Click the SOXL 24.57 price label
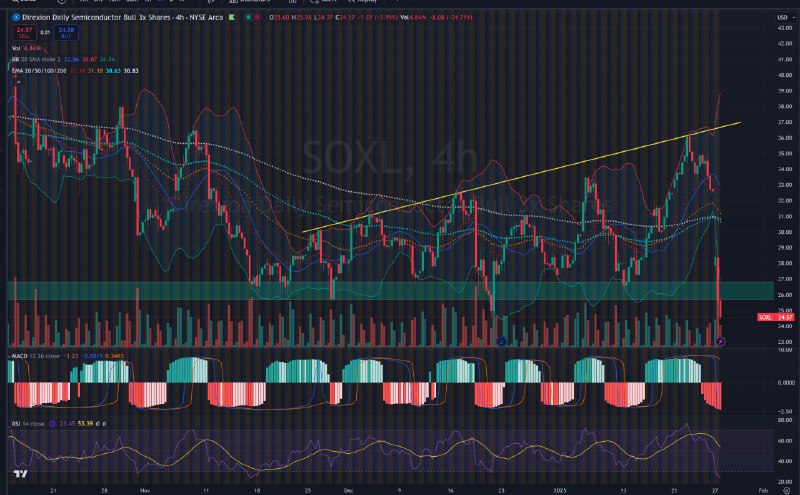This screenshot has width=800, height=495. coord(776,317)
